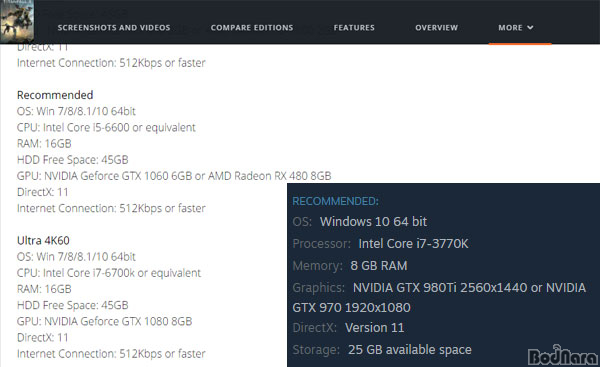
Task: Click the game cover thumbnail
Action: pos(17,21)
